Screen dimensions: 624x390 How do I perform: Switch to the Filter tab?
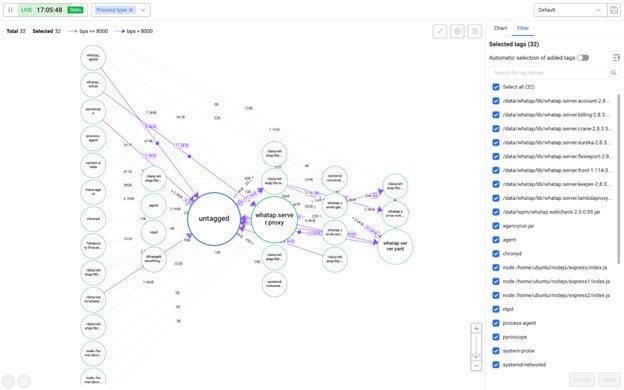(523, 28)
